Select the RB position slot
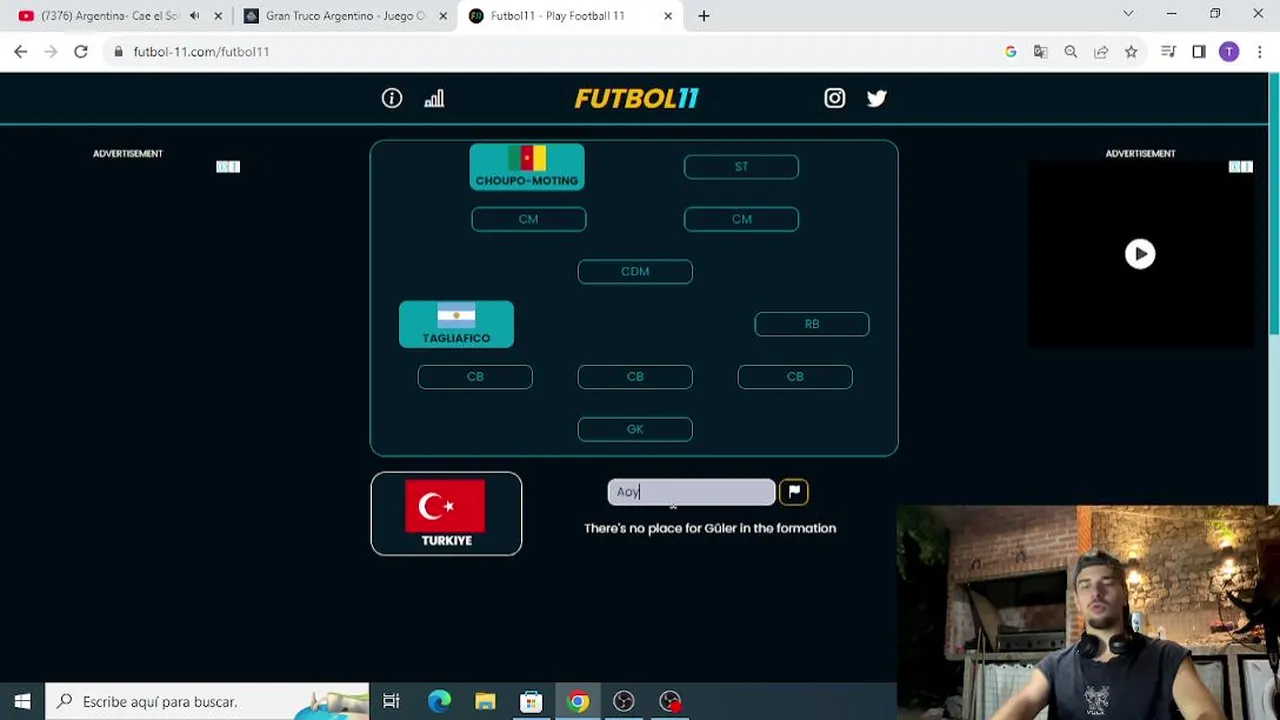This screenshot has width=1280, height=720. [812, 324]
